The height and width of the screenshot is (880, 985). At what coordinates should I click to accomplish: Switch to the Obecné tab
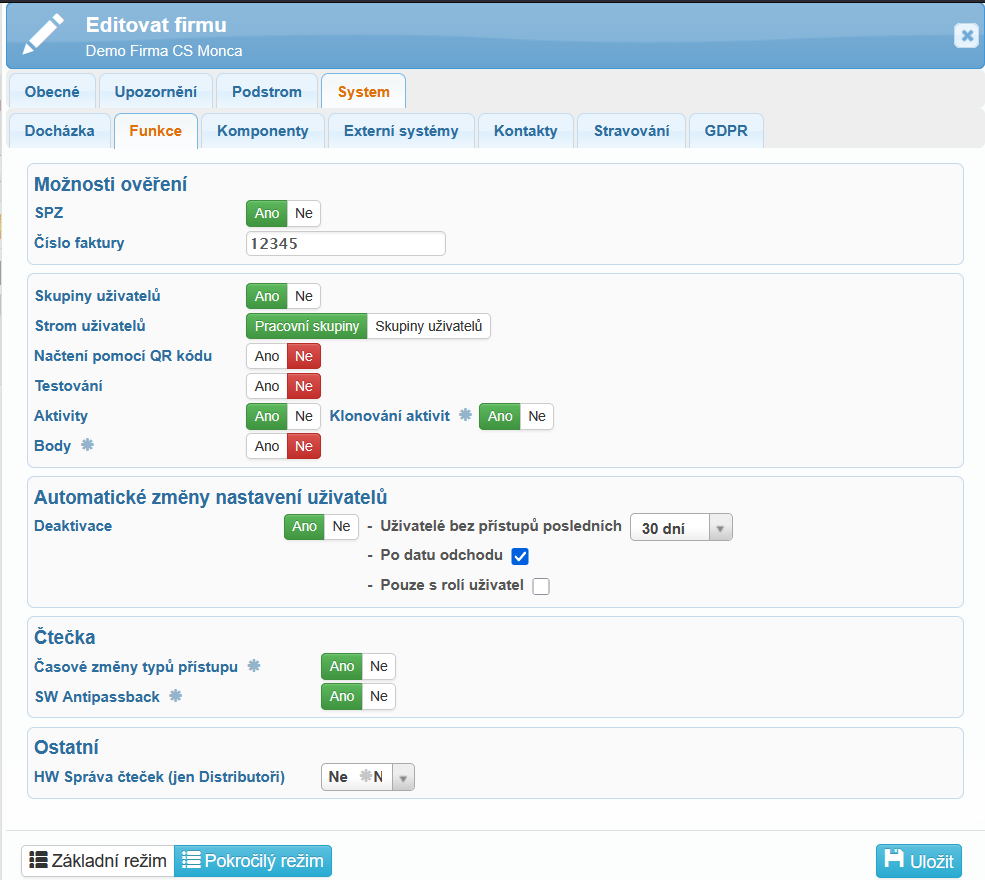click(51, 92)
